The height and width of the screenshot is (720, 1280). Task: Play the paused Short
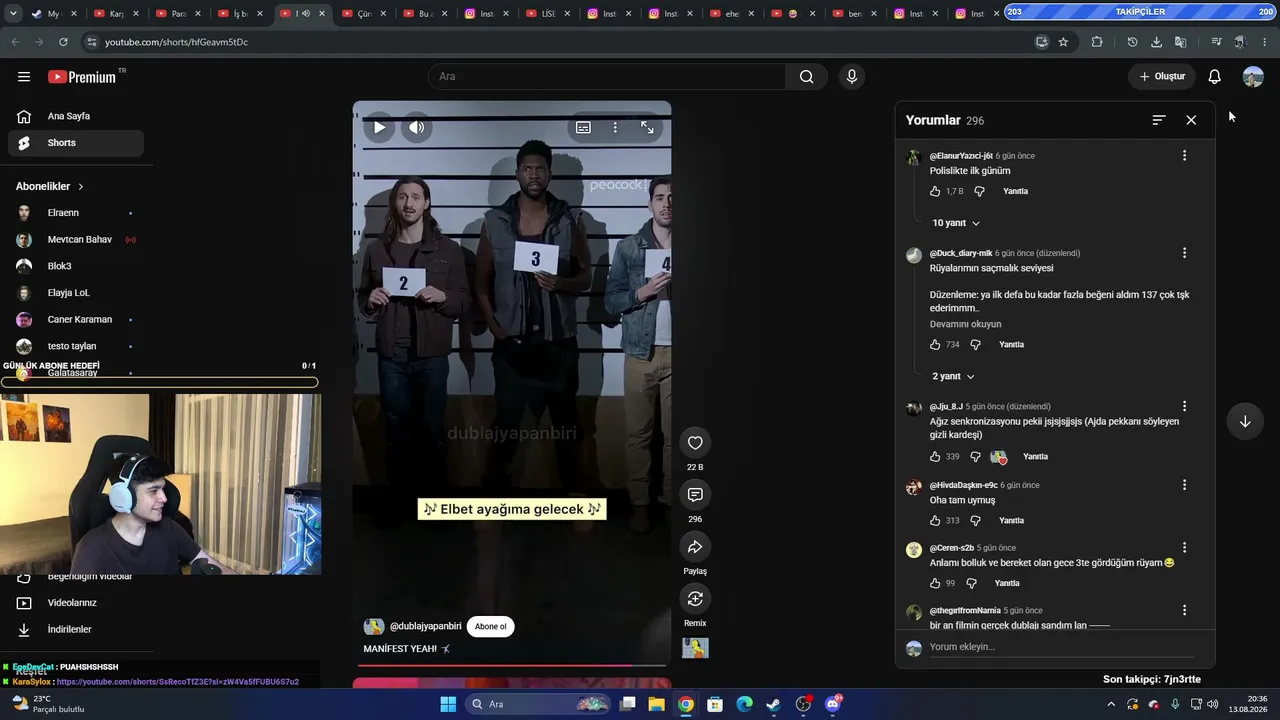pos(380,127)
